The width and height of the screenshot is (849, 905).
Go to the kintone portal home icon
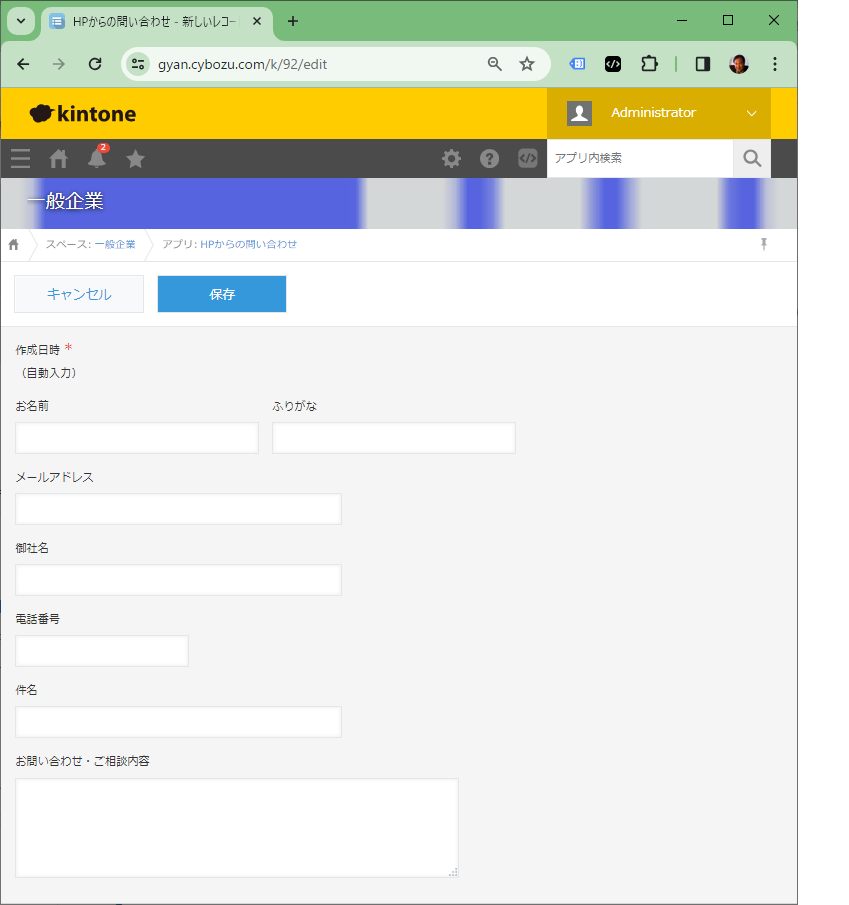pos(58,158)
